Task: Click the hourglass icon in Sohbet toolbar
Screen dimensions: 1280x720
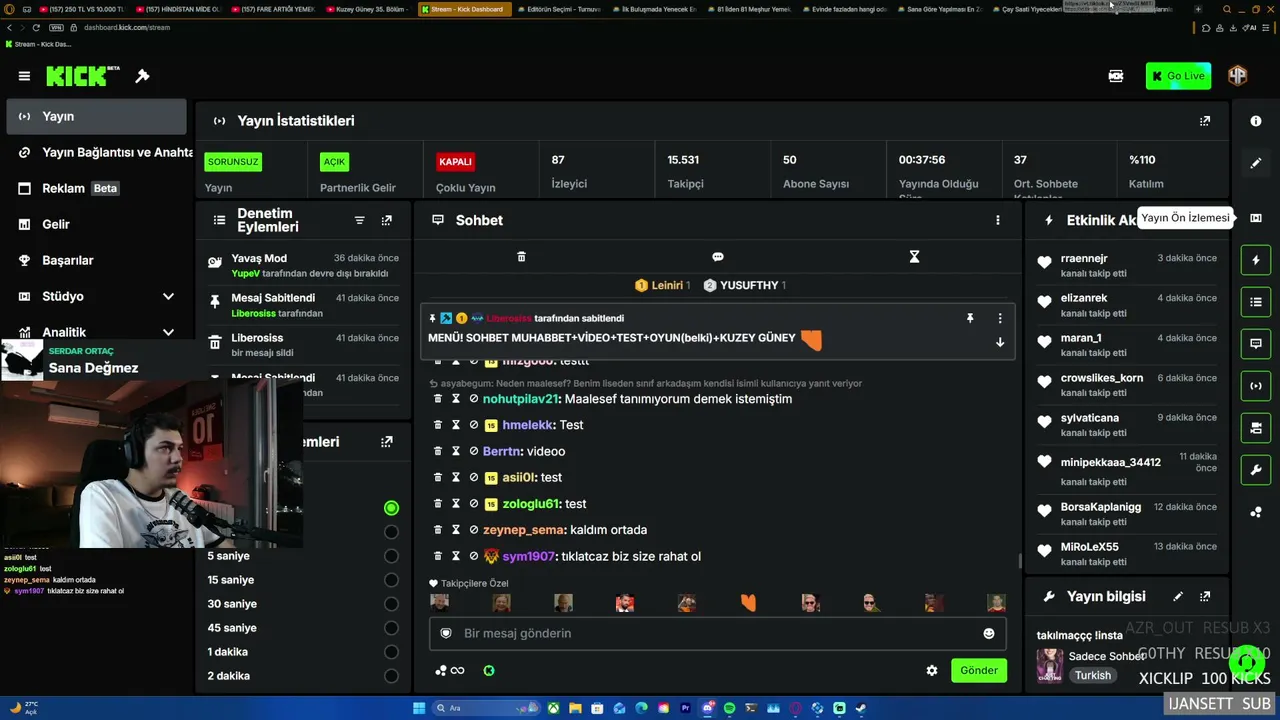Action: 914,257
